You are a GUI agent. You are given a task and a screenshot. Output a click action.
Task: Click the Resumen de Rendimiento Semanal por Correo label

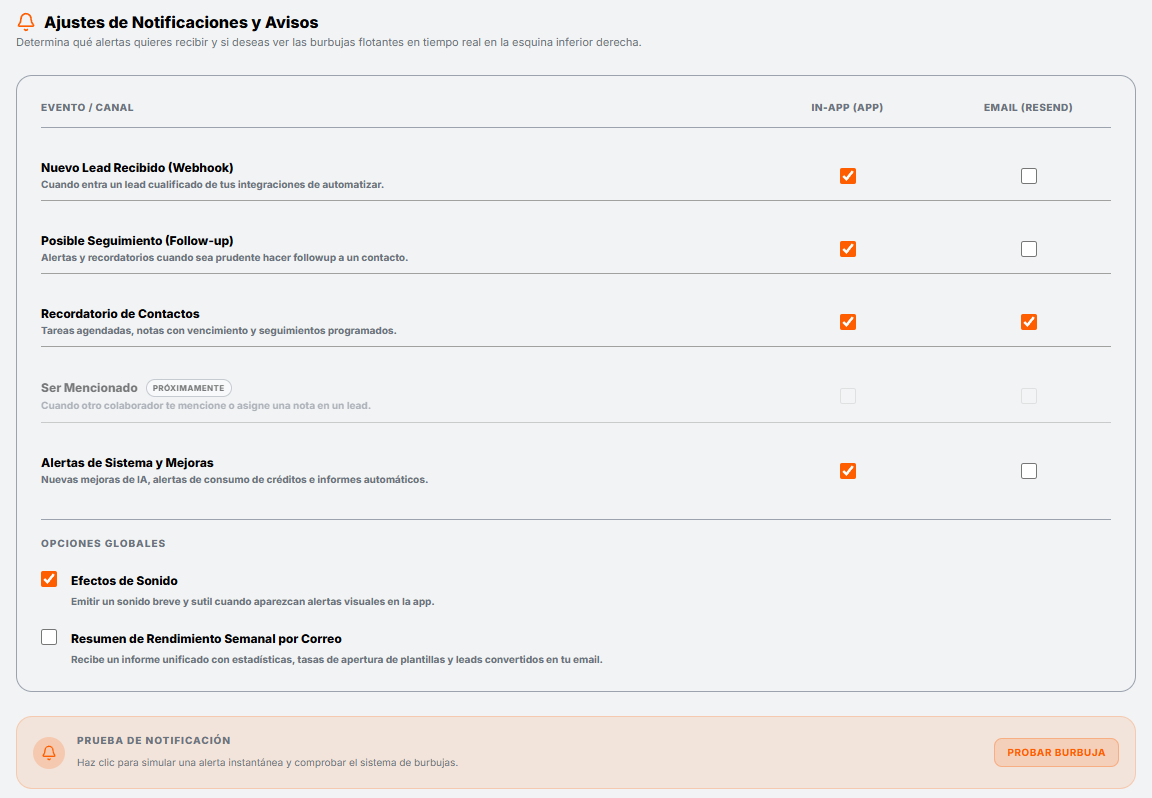point(206,639)
